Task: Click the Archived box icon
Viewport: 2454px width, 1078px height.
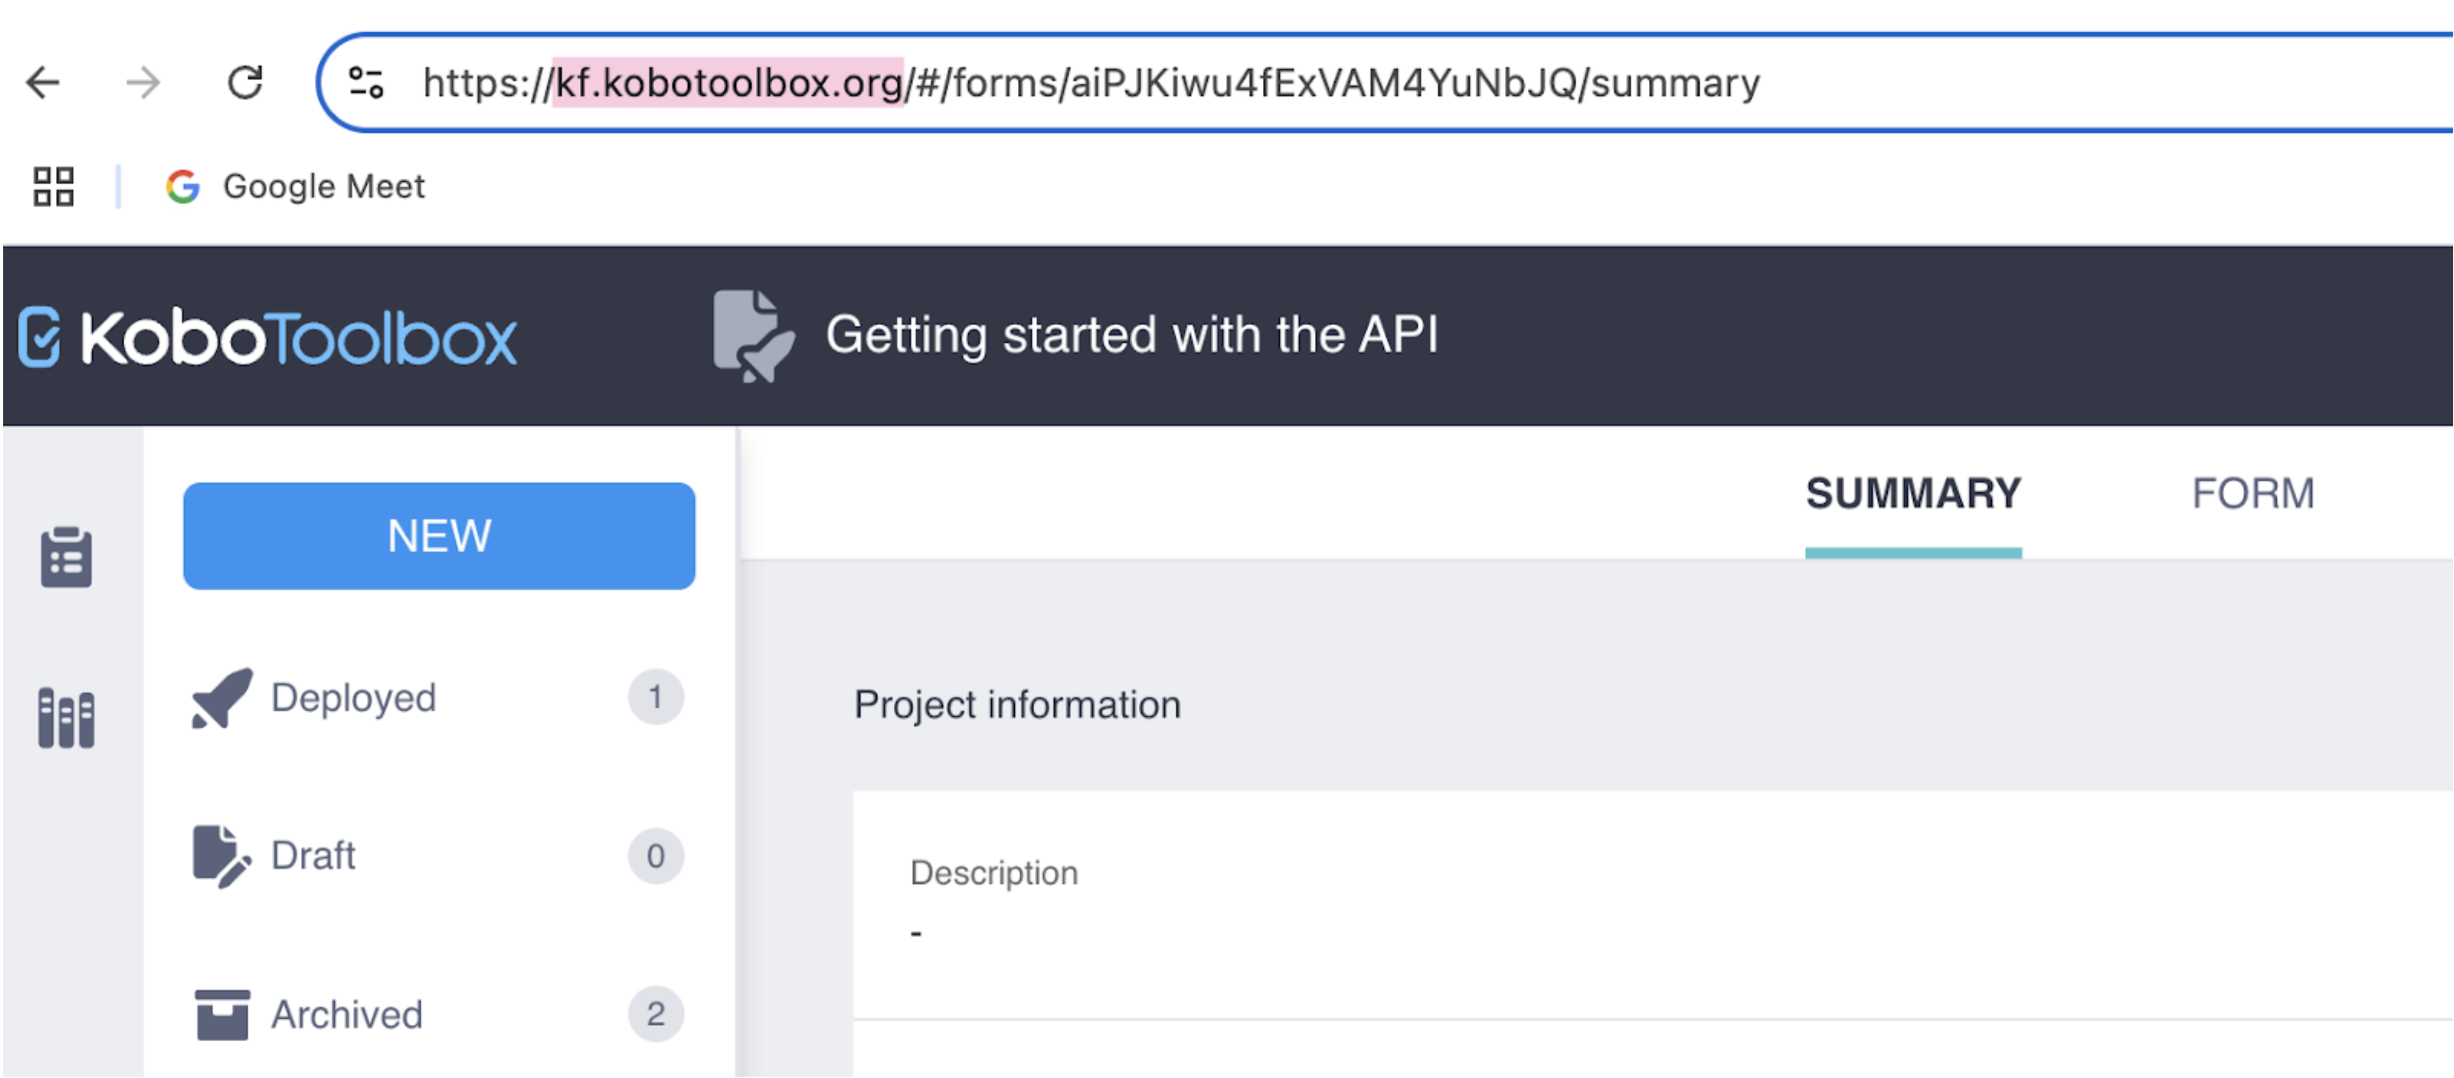Action: pos(222,1015)
